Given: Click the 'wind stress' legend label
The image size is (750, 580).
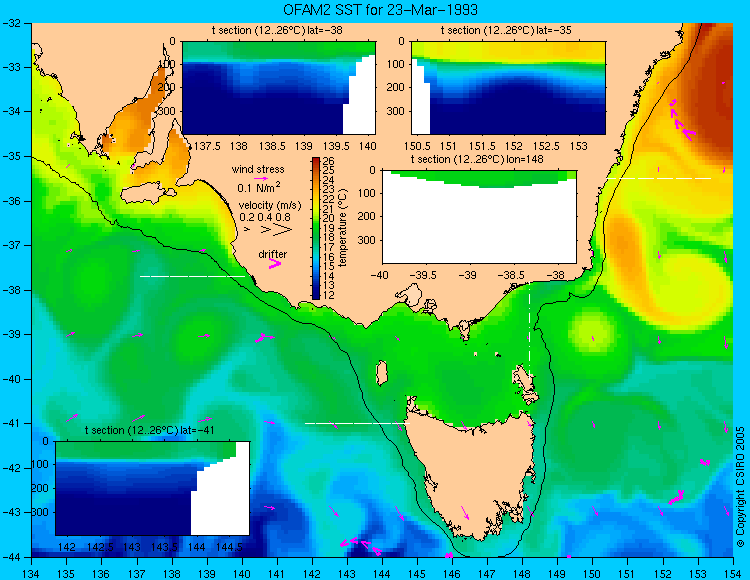Looking at the screenshot, I should pos(258,169).
